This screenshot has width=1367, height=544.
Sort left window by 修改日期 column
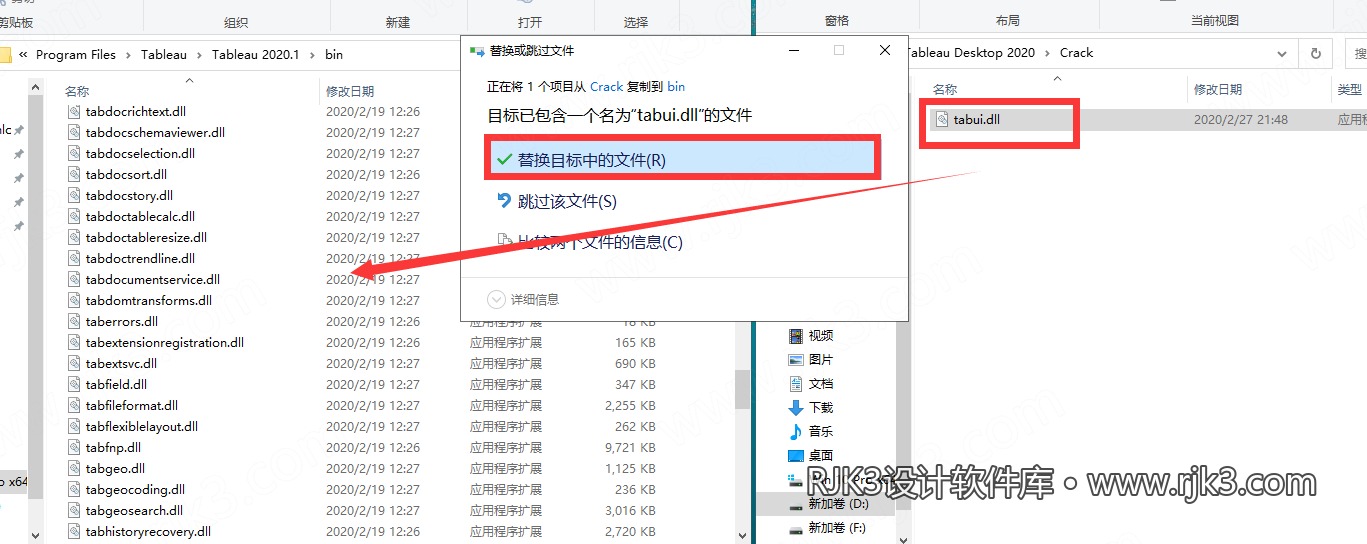(350, 91)
